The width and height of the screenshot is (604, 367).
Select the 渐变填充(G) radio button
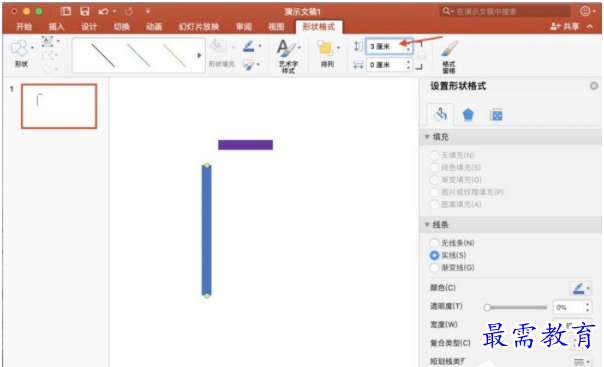[434, 180]
